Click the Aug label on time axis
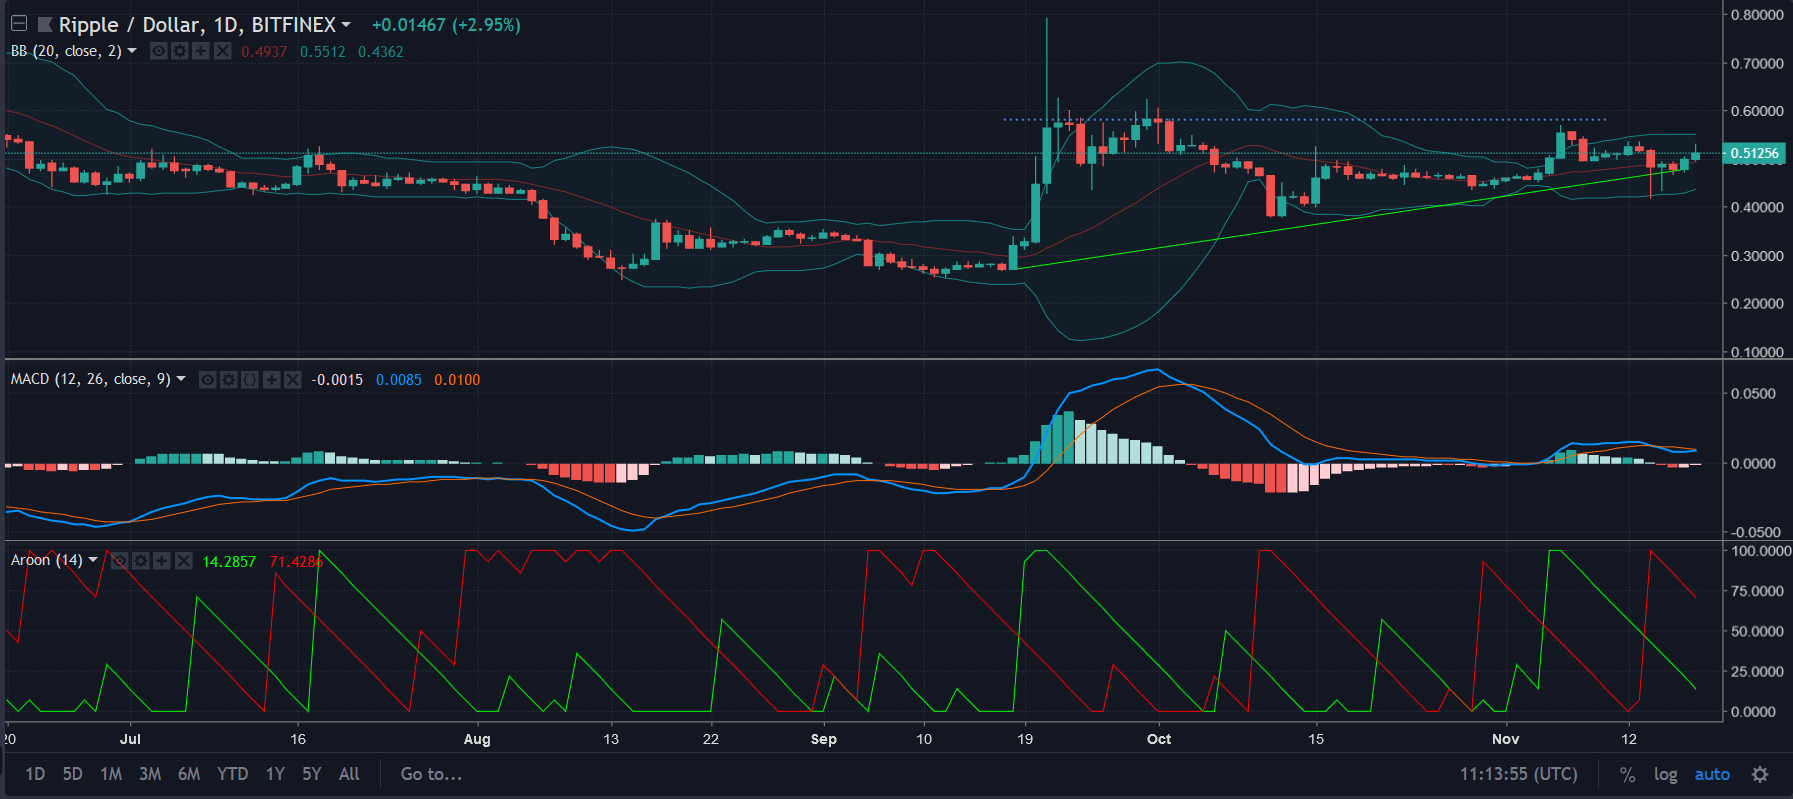 click(x=477, y=739)
